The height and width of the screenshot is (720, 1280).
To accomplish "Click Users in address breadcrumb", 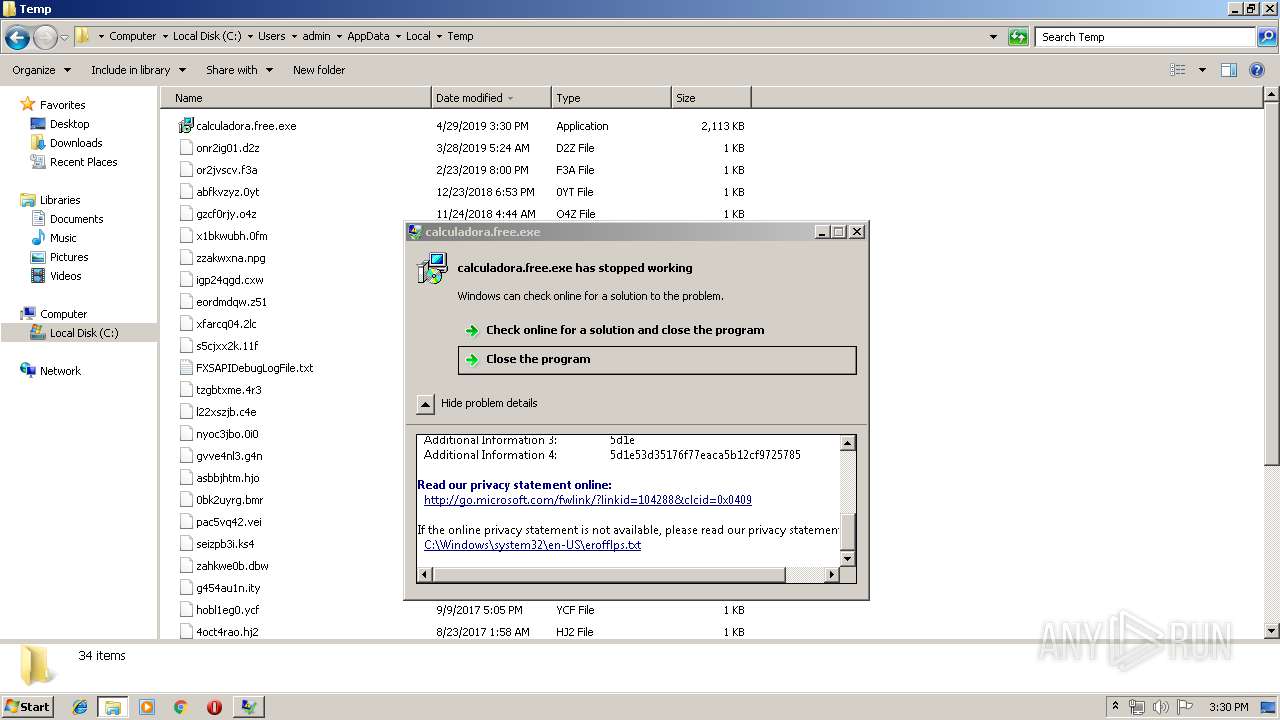I will (271, 36).
